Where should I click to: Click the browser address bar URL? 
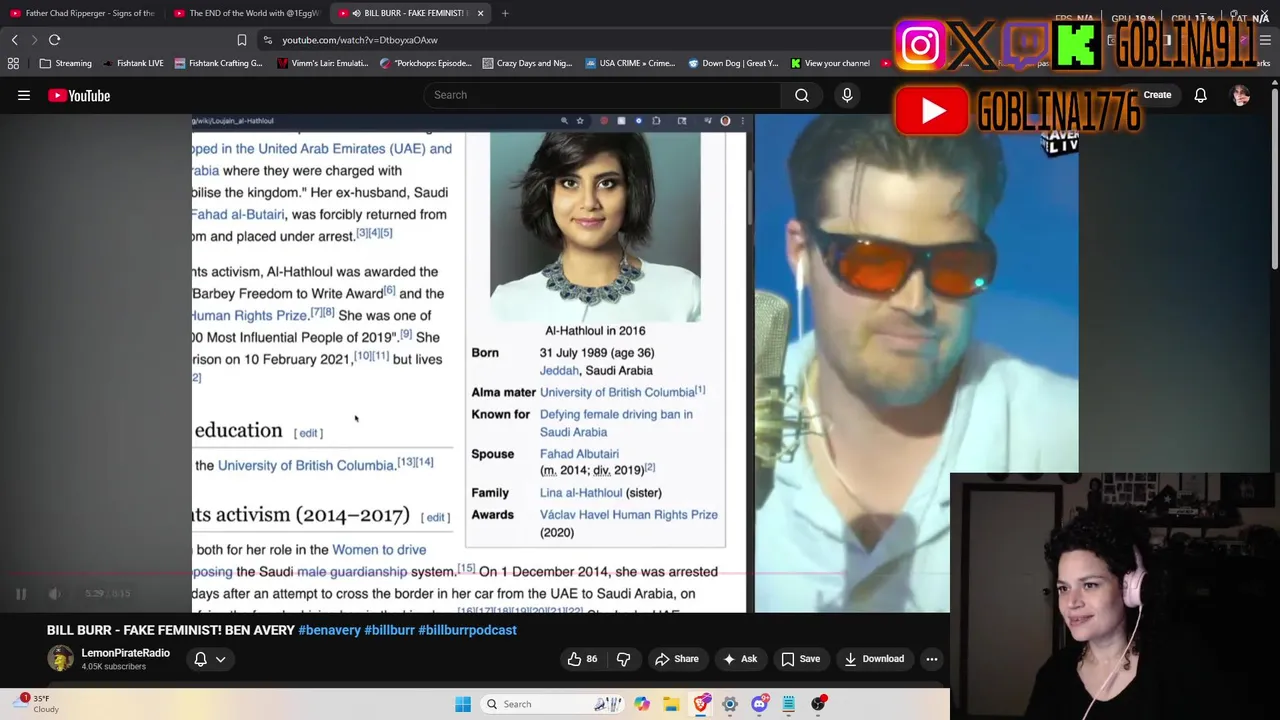tap(360, 40)
